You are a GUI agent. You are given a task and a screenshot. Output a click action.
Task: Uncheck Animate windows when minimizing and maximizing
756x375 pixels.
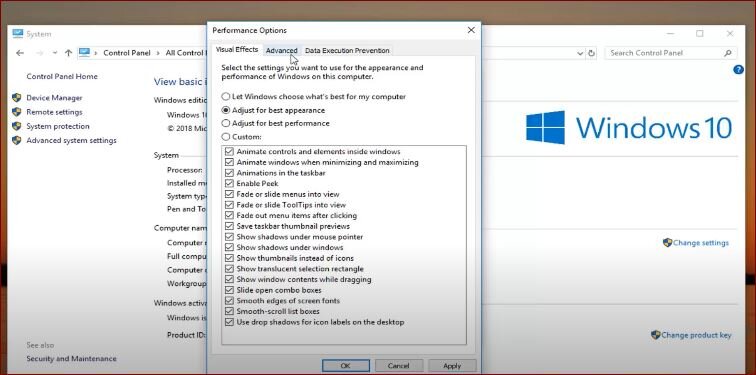pos(229,162)
